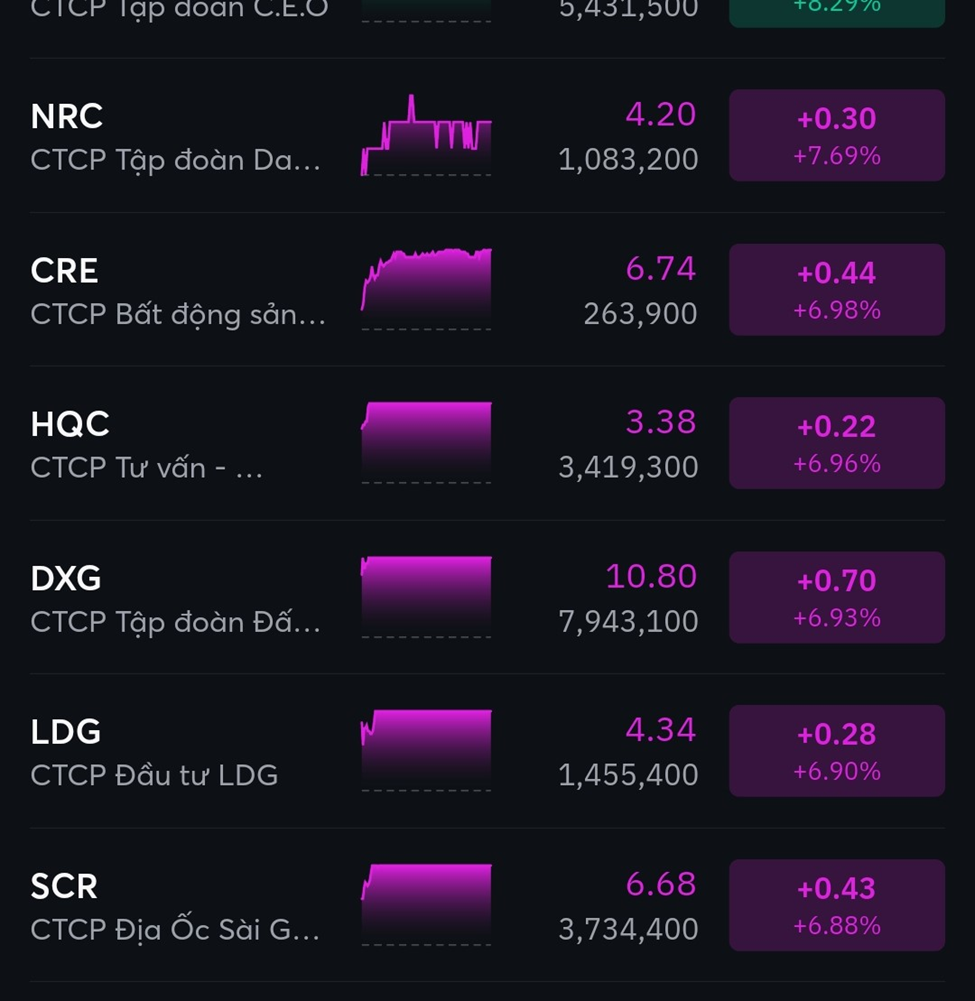Tap the HQC intraday chart thumbnail
The width and height of the screenshot is (975, 1001).
(x=426, y=443)
